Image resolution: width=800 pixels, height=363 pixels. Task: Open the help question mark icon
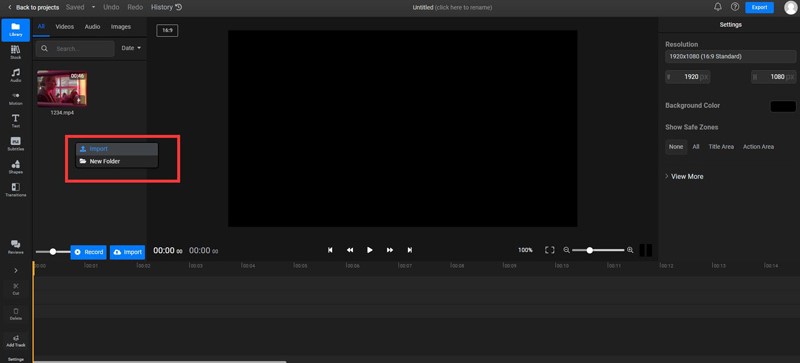[735, 7]
